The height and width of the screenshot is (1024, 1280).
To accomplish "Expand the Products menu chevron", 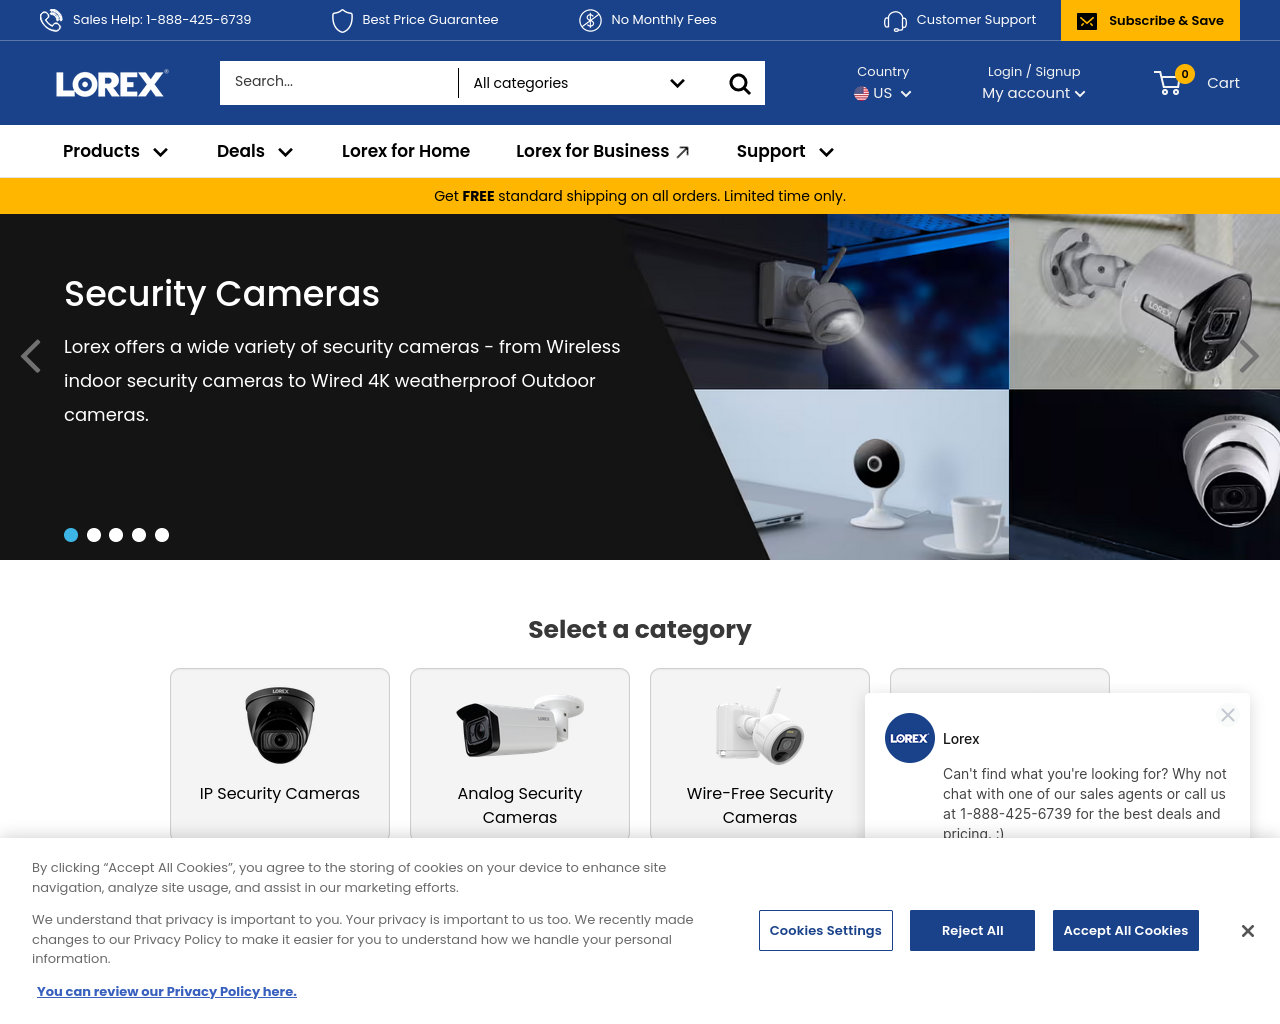I will point(161,152).
